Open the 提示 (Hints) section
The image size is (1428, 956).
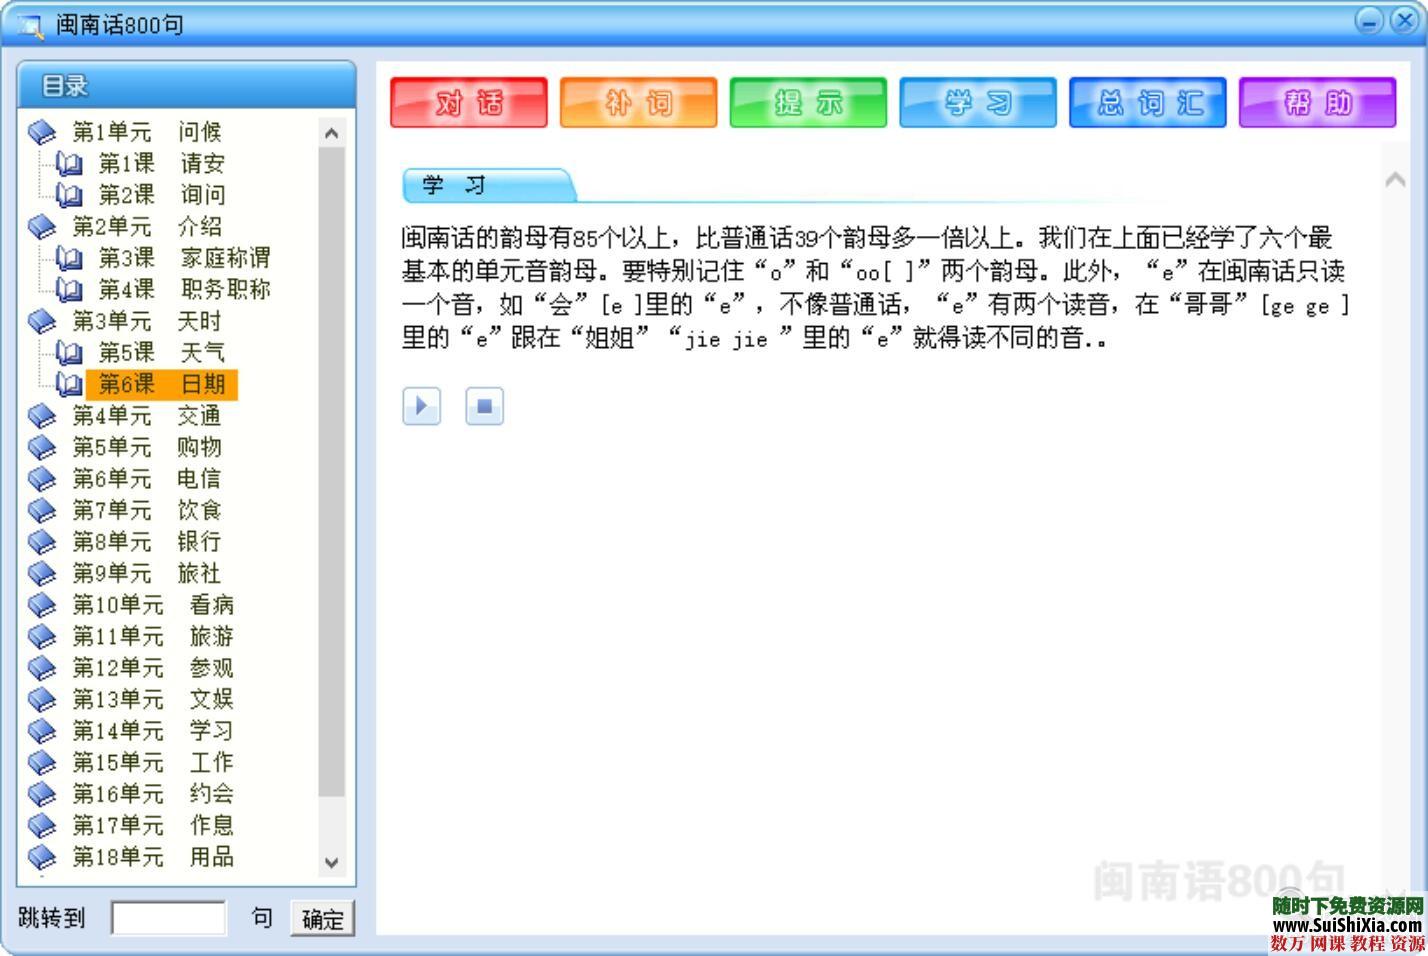[808, 102]
